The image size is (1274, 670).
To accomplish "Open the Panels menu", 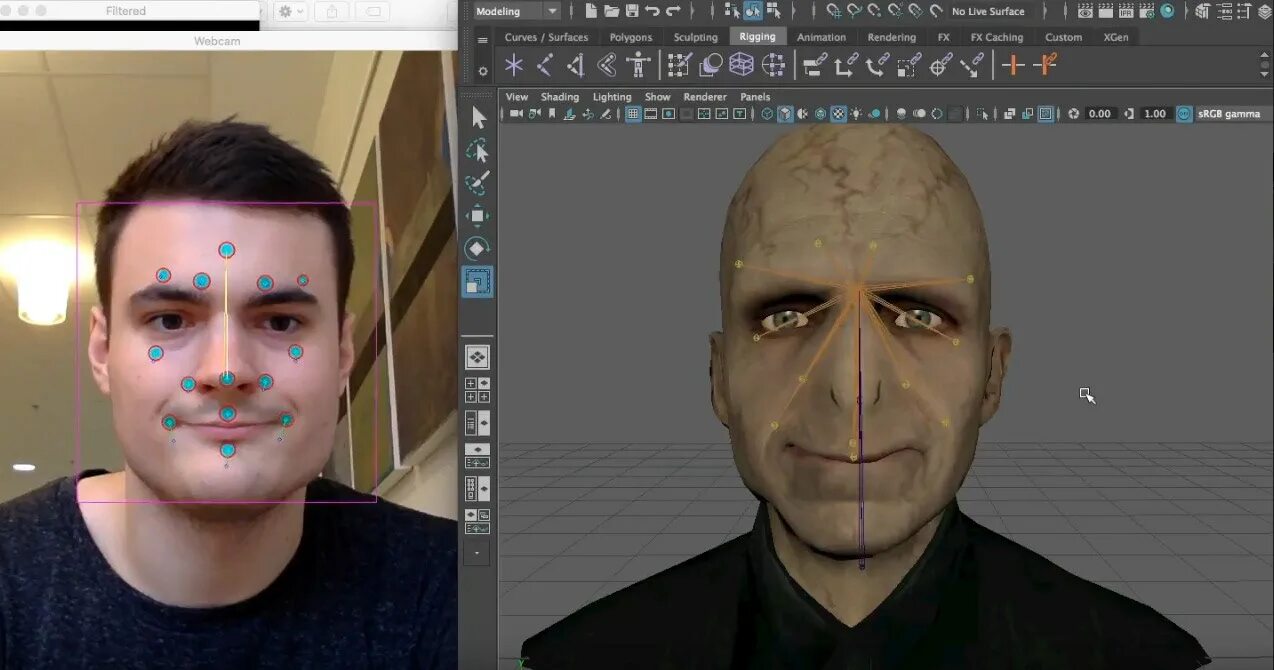I will click(755, 97).
